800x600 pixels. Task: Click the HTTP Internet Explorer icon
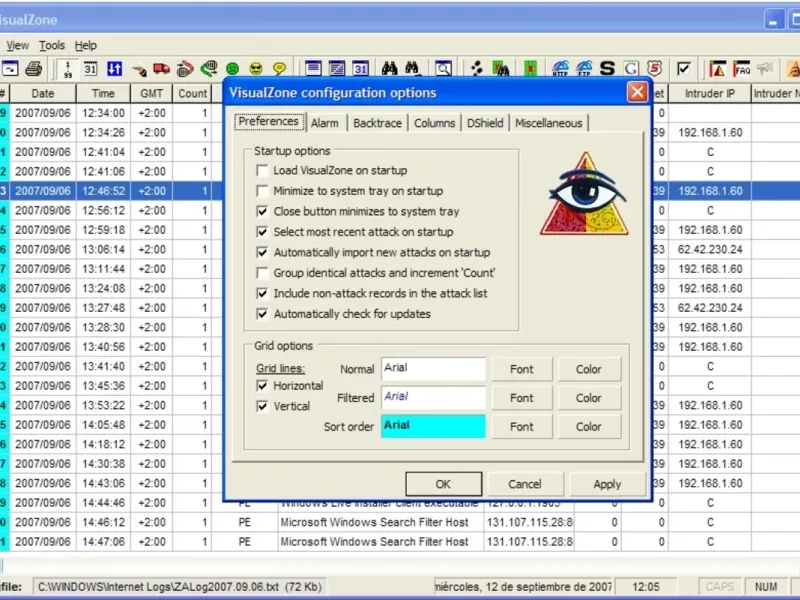tap(560, 68)
